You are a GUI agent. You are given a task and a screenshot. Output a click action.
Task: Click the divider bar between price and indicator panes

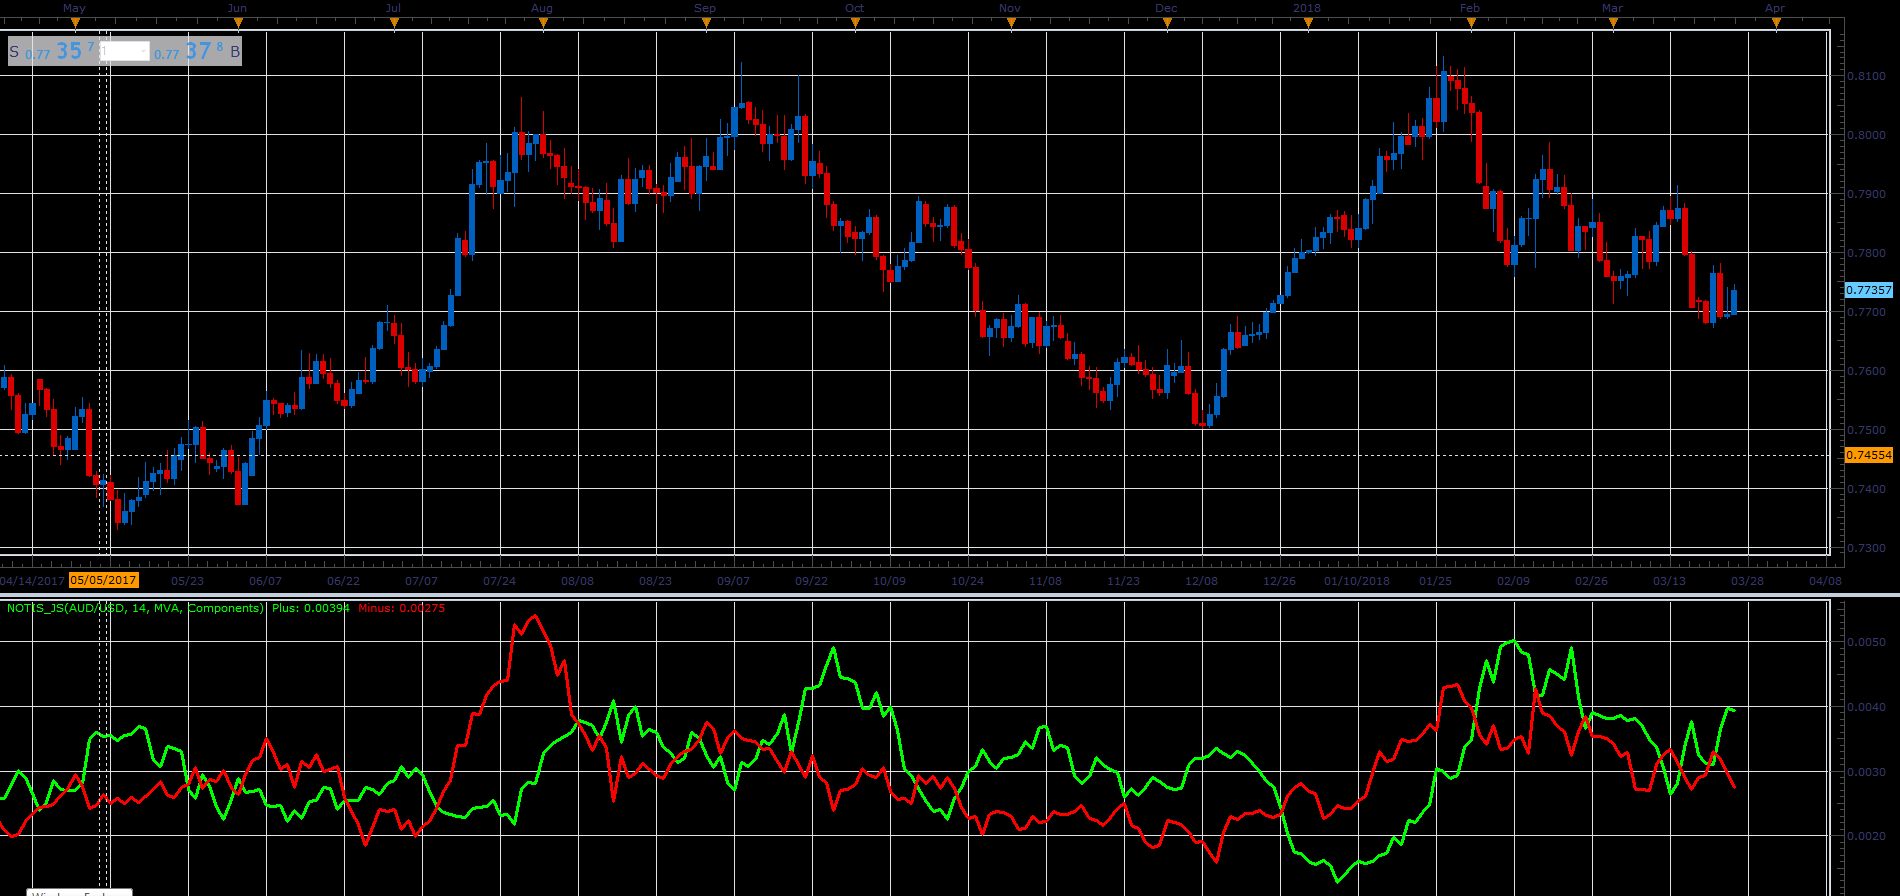click(950, 595)
